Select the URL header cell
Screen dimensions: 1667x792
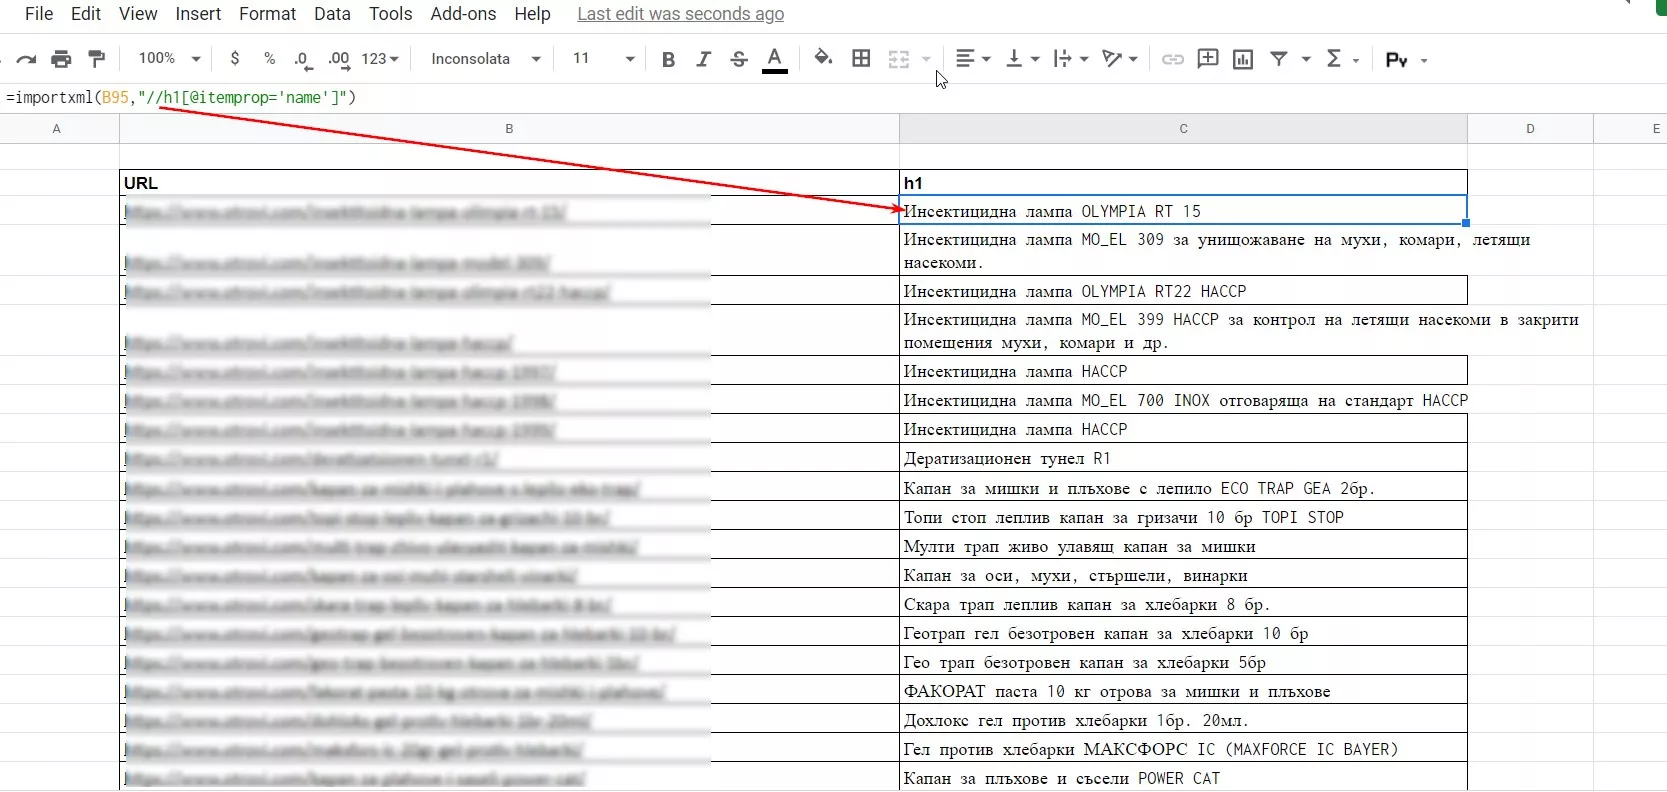(x=509, y=183)
